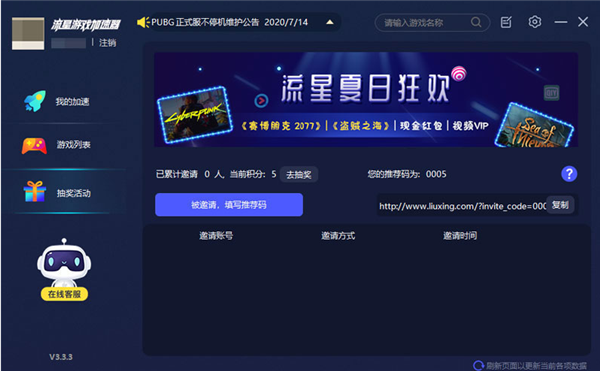Click the feedback note icon in header
Viewport: 600px width, 371px height.
point(506,22)
